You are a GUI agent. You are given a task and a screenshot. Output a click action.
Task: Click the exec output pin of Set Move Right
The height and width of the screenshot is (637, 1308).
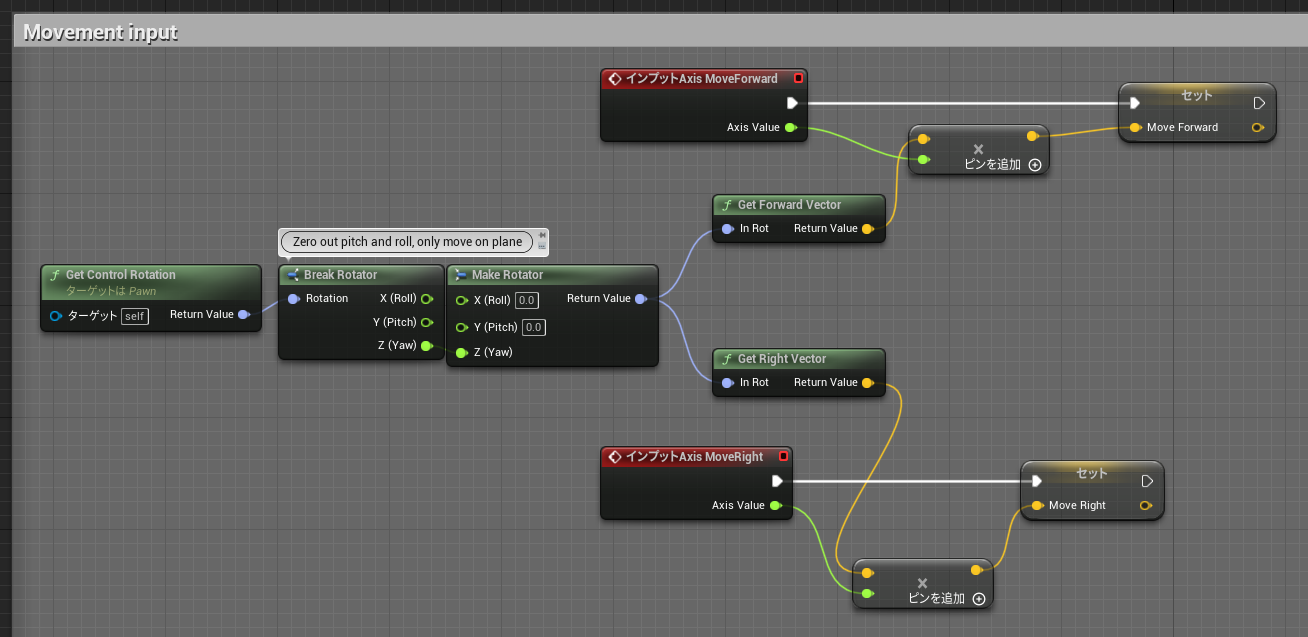coord(1147,481)
